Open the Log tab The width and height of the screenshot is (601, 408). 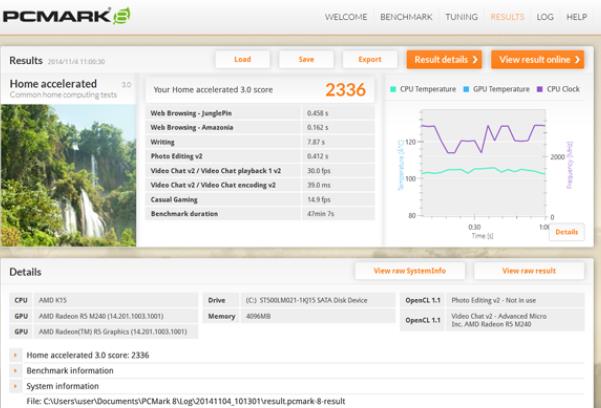coord(545,17)
